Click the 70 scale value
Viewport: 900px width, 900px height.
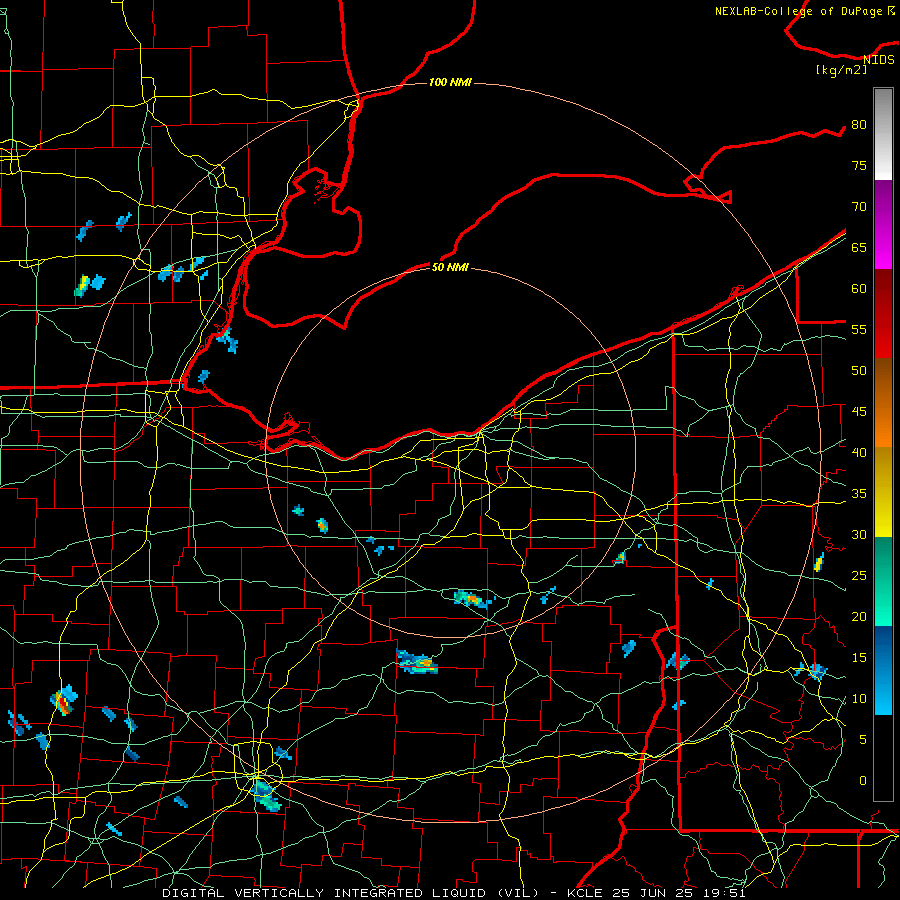(x=859, y=207)
